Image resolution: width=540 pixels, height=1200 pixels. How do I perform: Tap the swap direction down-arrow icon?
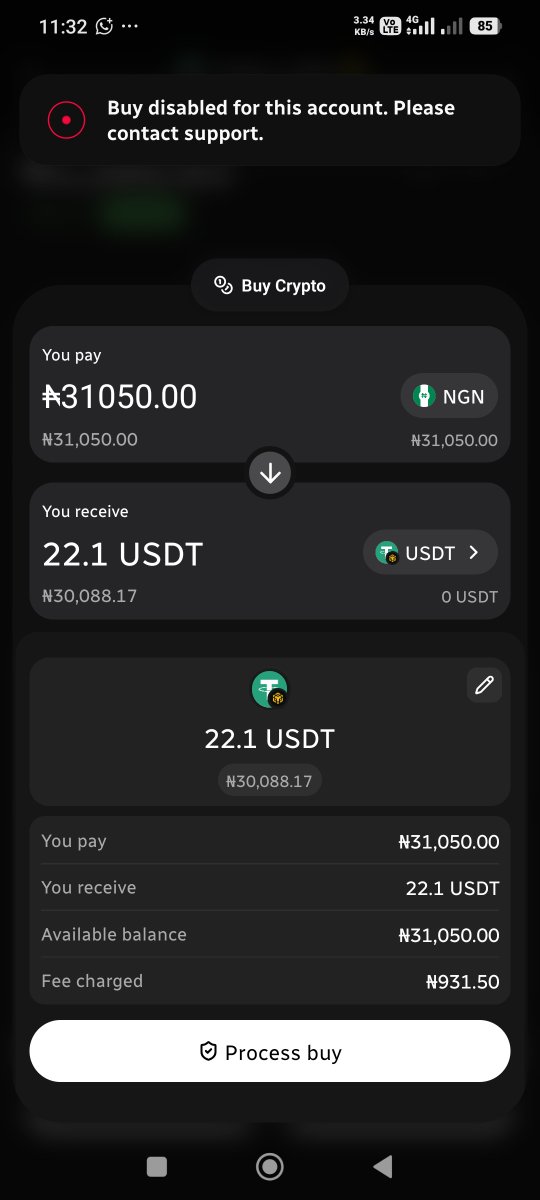pyautogui.click(x=270, y=473)
